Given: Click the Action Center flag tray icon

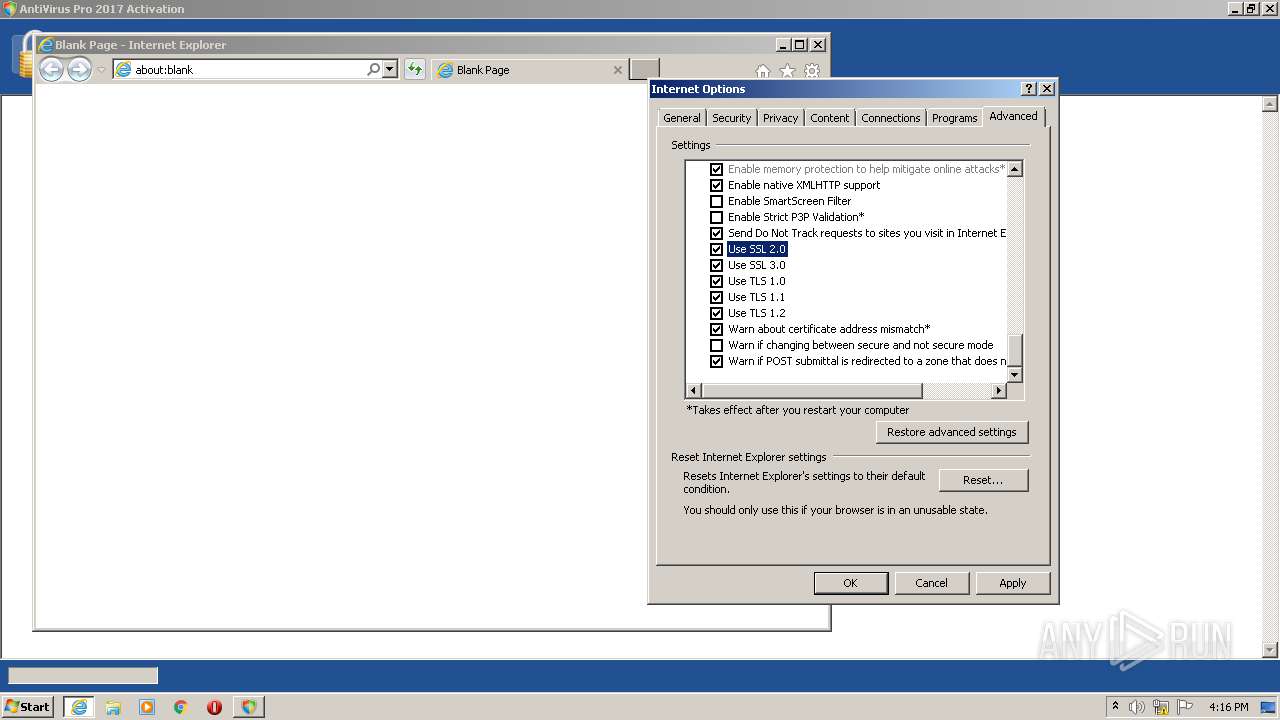Looking at the screenshot, I should [1185, 707].
